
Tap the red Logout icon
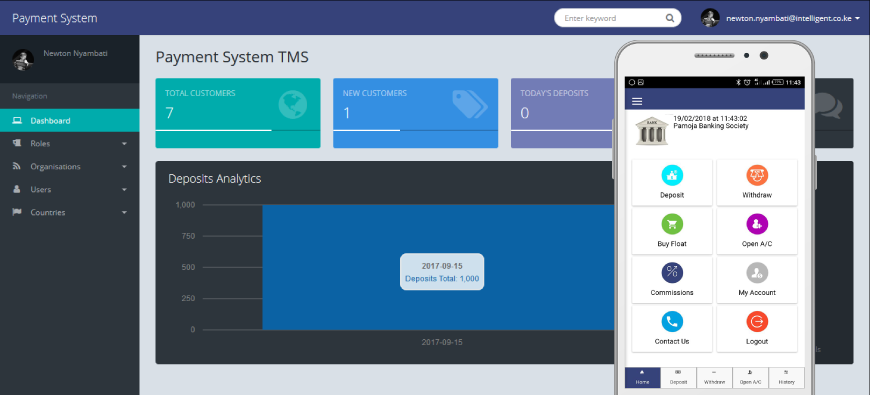(757, 321)
